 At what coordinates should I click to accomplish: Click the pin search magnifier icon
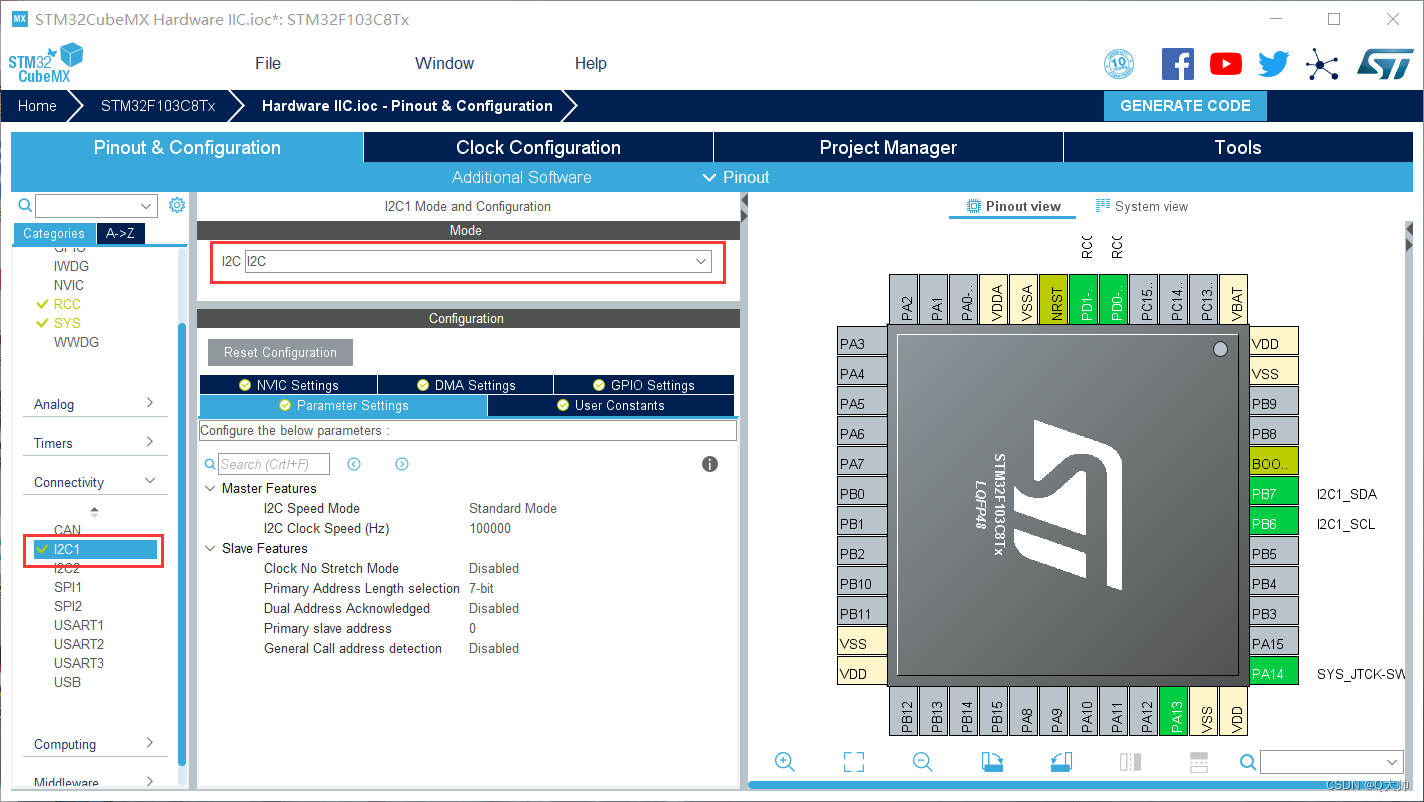coord(1248,762)
